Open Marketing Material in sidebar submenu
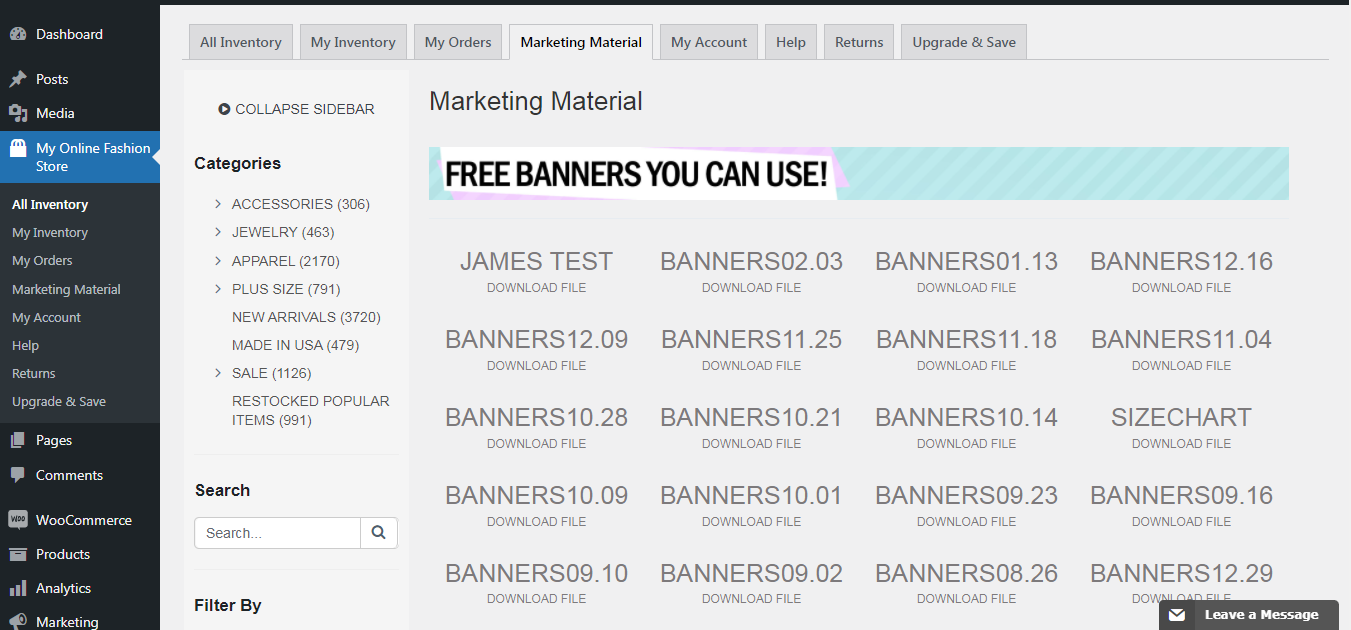The image size is (1351, 630). coord(66,289)
